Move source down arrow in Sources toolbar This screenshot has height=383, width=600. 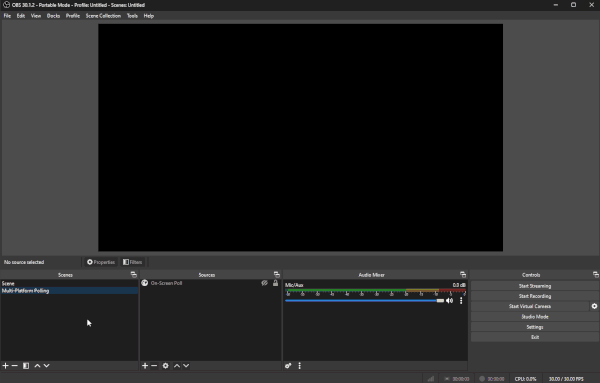tap(186, 366)
